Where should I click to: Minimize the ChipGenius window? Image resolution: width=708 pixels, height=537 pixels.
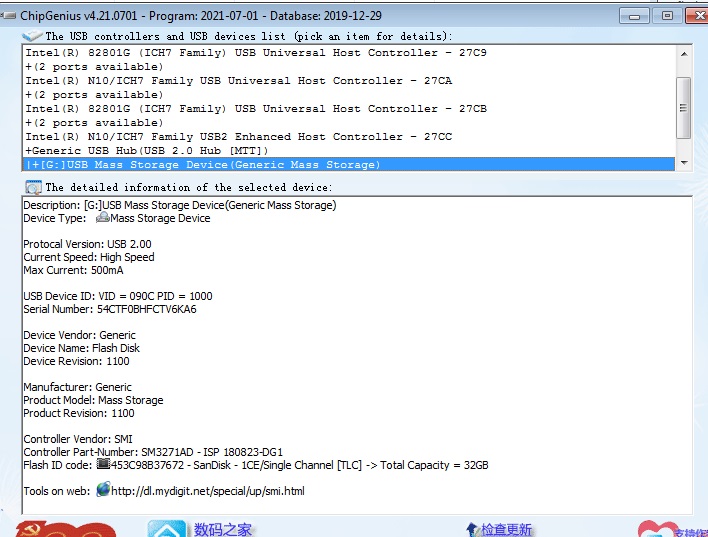click(634, 16)
